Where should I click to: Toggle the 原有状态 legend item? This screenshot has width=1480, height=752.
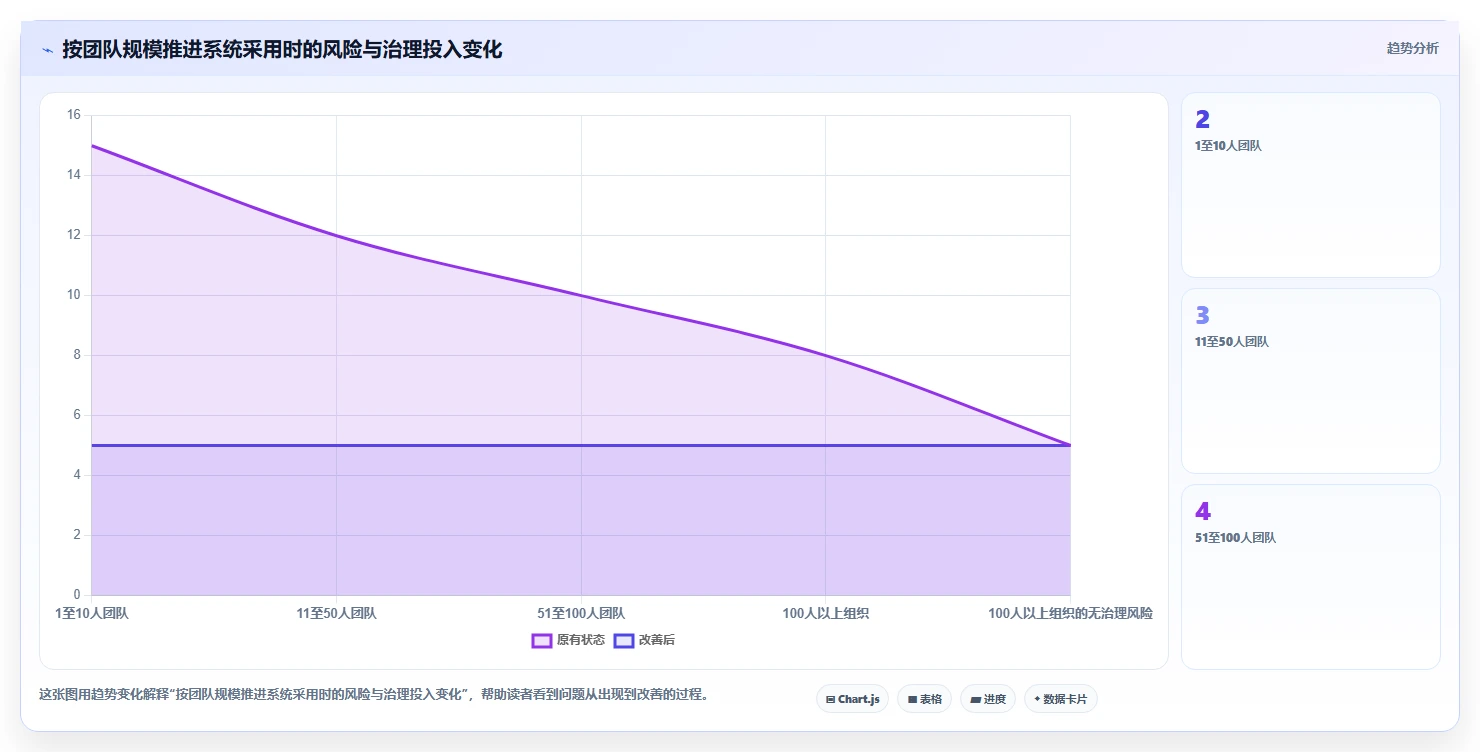pos(568,640)
